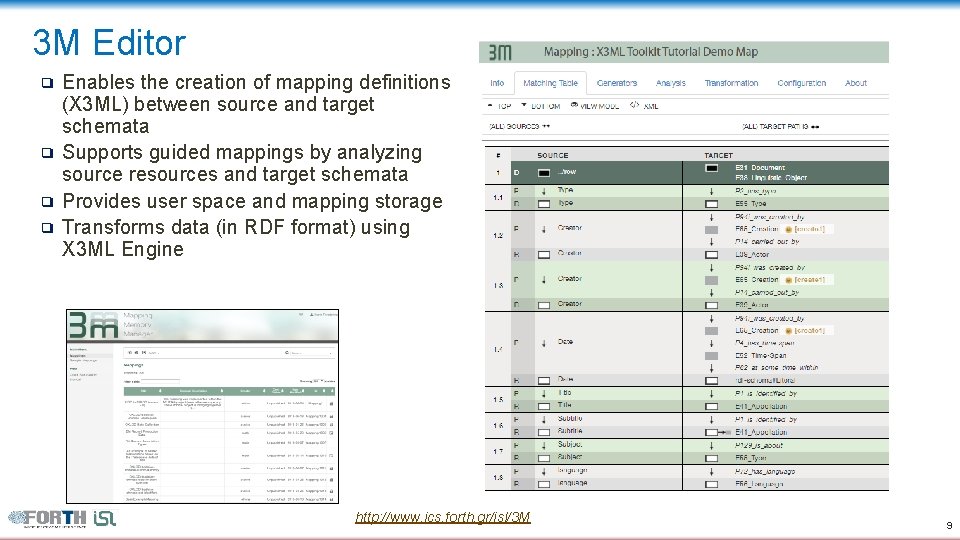Click search box in Mapping Memory Manager toolbar
The height and width of the screenshot is (540, 960).
point(312,353)
